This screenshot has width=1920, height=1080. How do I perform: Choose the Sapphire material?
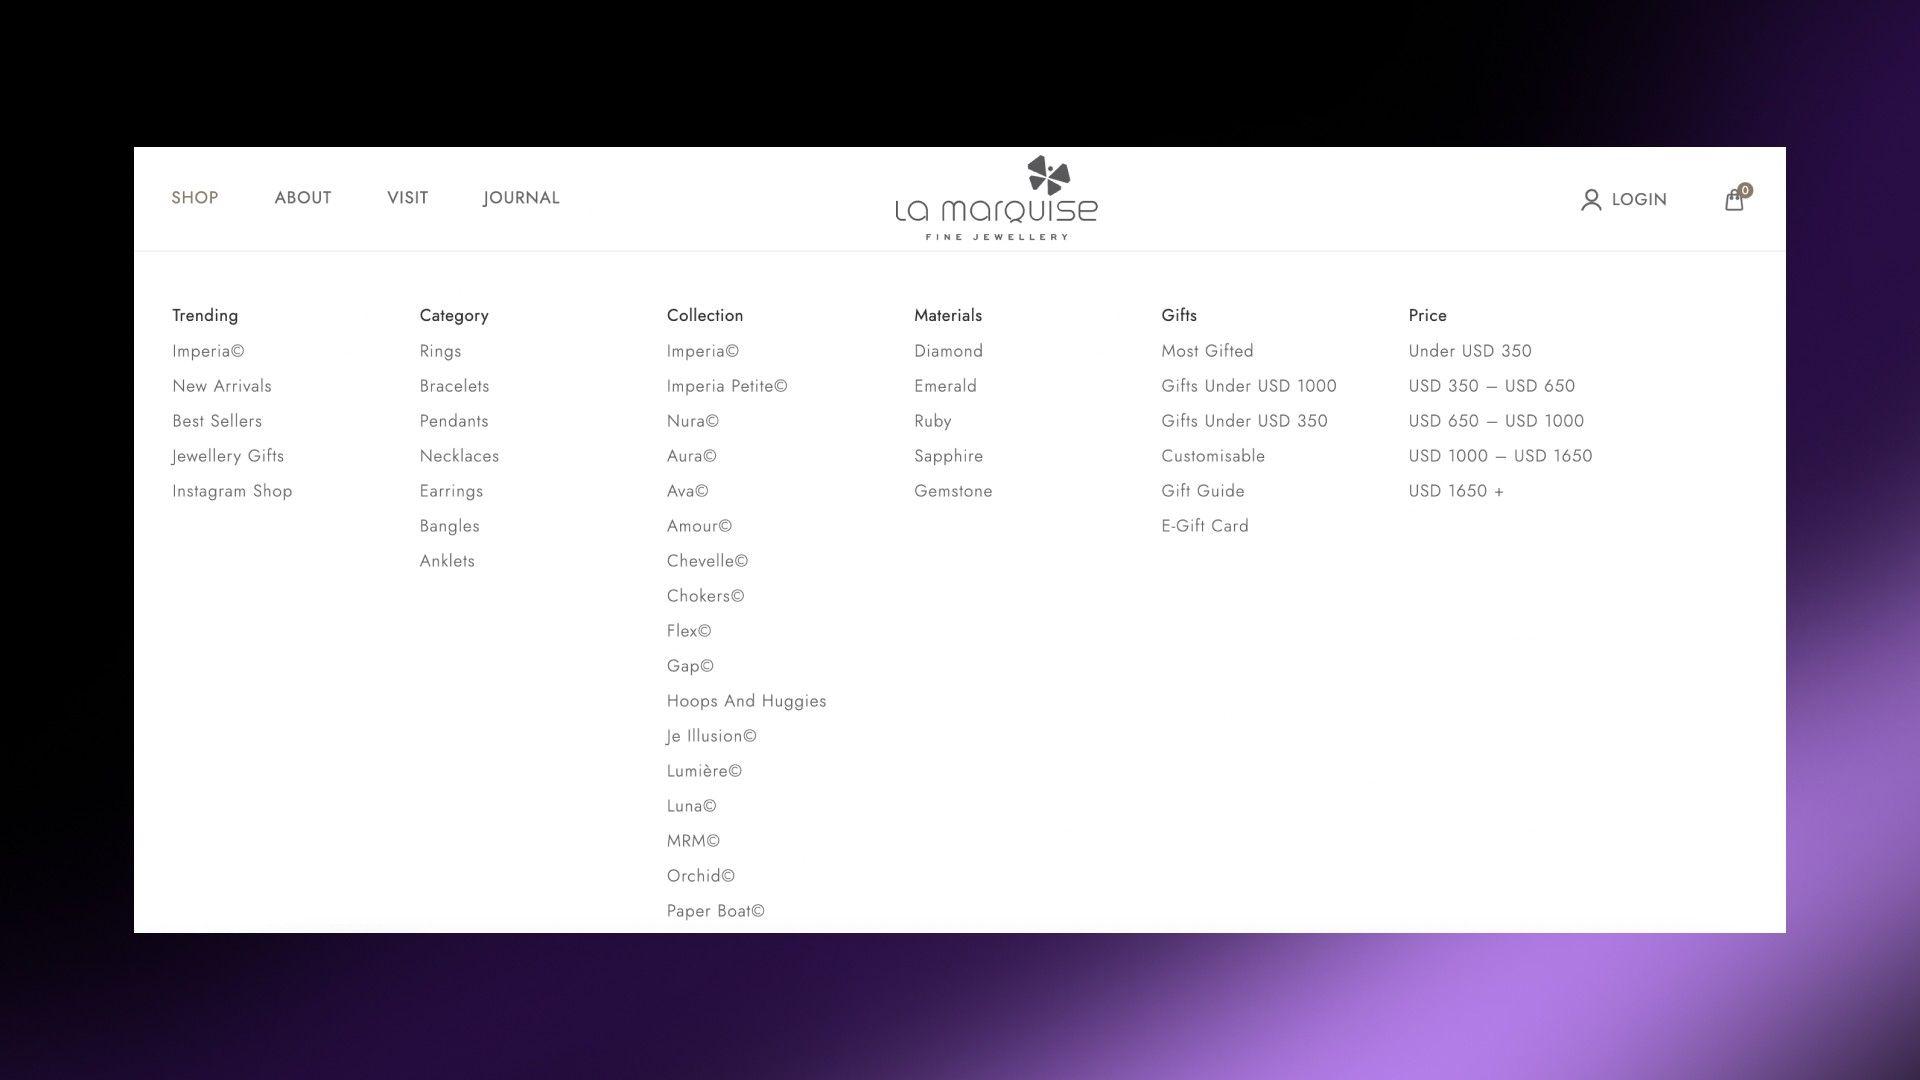coord(948,456)
